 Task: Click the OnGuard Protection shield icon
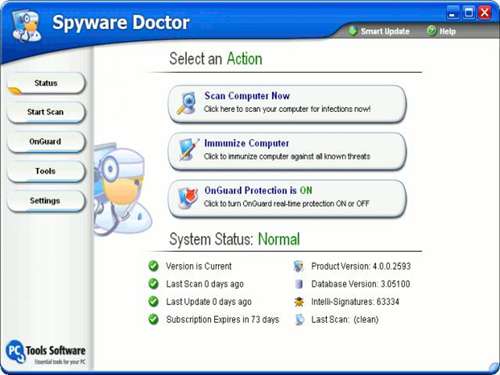pyautogui.click(x=186, y=197)
